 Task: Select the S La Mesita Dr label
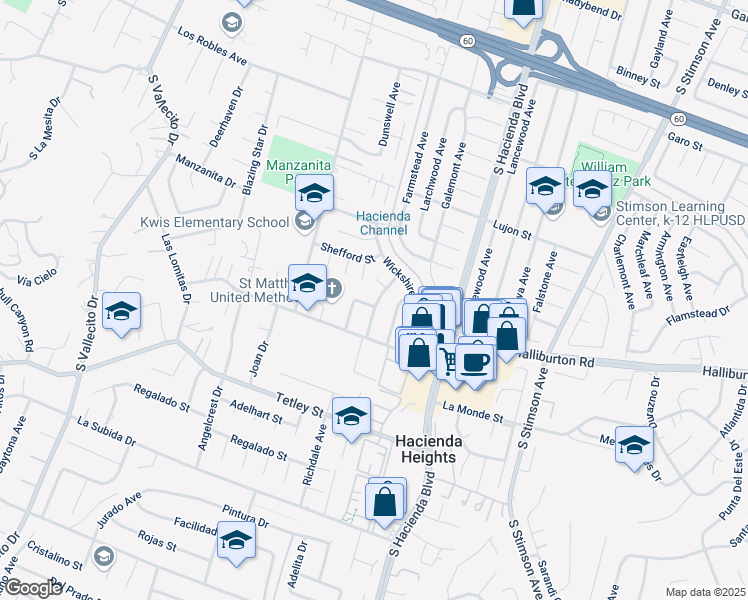(x=45, y=128)
